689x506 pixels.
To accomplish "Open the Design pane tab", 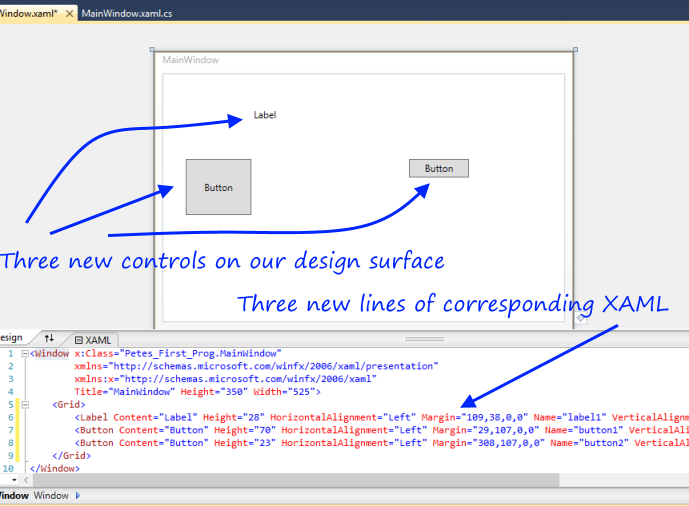I will tap(12, 339).
